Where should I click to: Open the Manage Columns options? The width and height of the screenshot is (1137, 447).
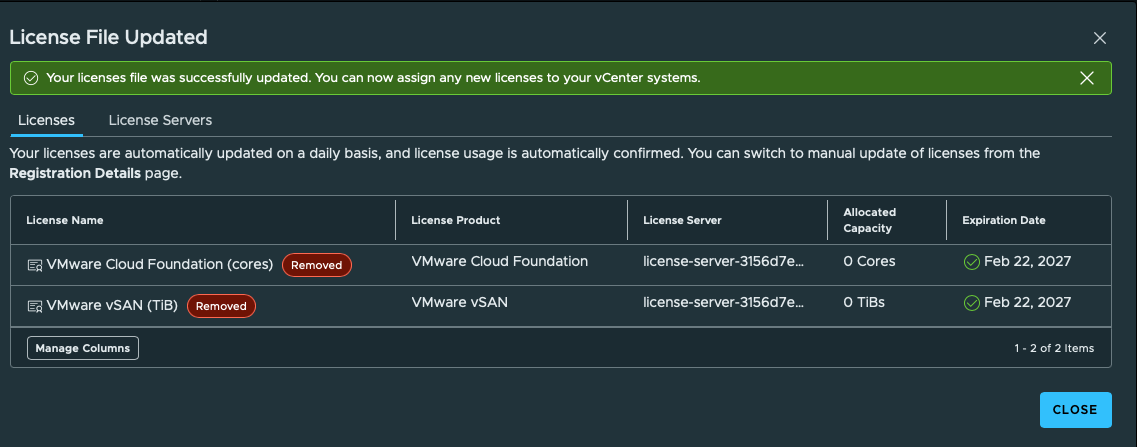tap(83, 348)
